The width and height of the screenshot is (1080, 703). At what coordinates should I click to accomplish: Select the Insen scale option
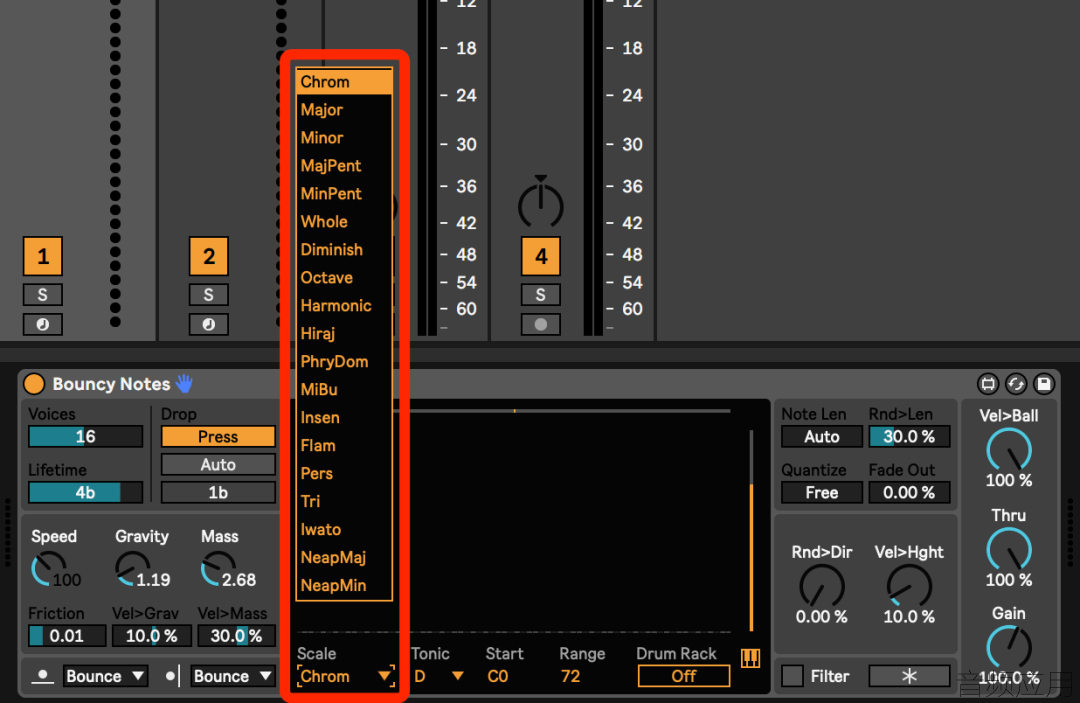(344, 418)
